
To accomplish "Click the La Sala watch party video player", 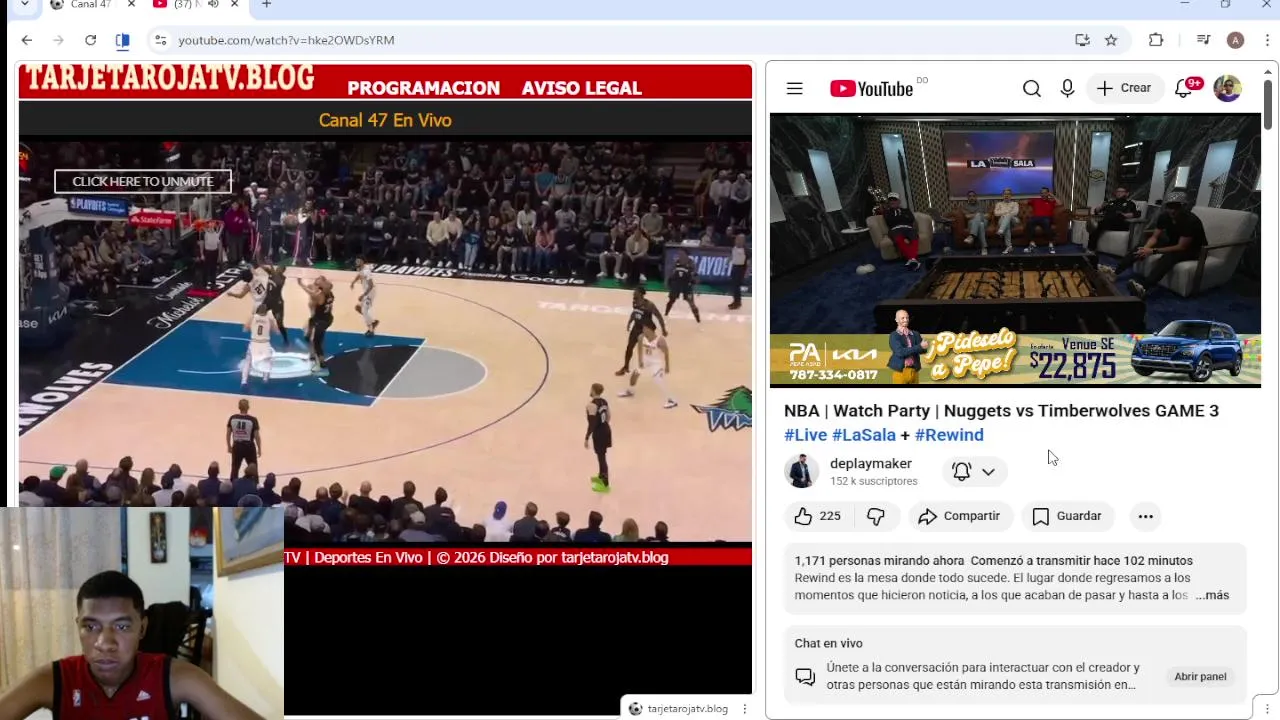I will pyautogui.click(x=1015, y=250).
